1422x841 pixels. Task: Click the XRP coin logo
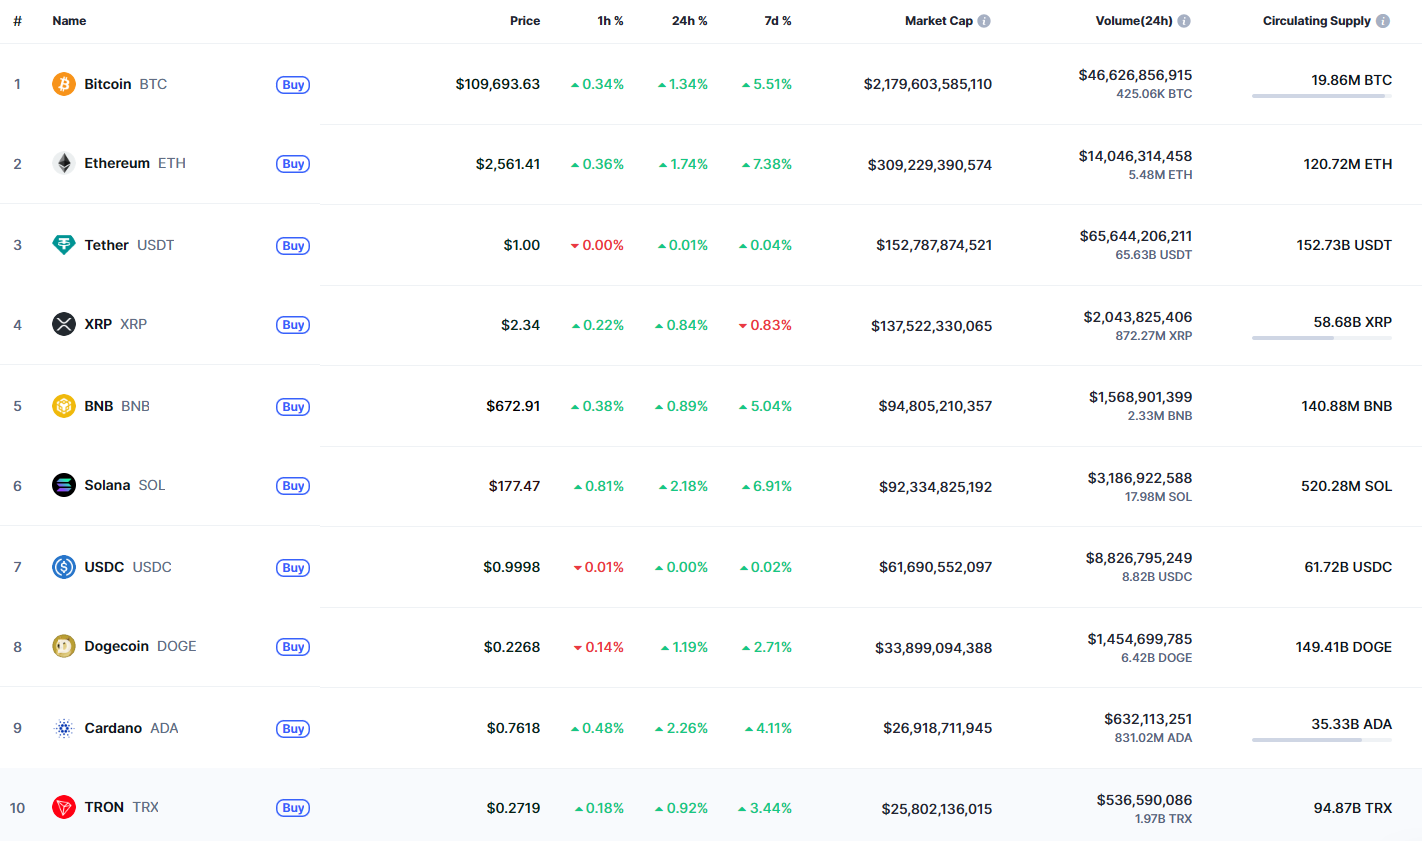click(64, 324)
